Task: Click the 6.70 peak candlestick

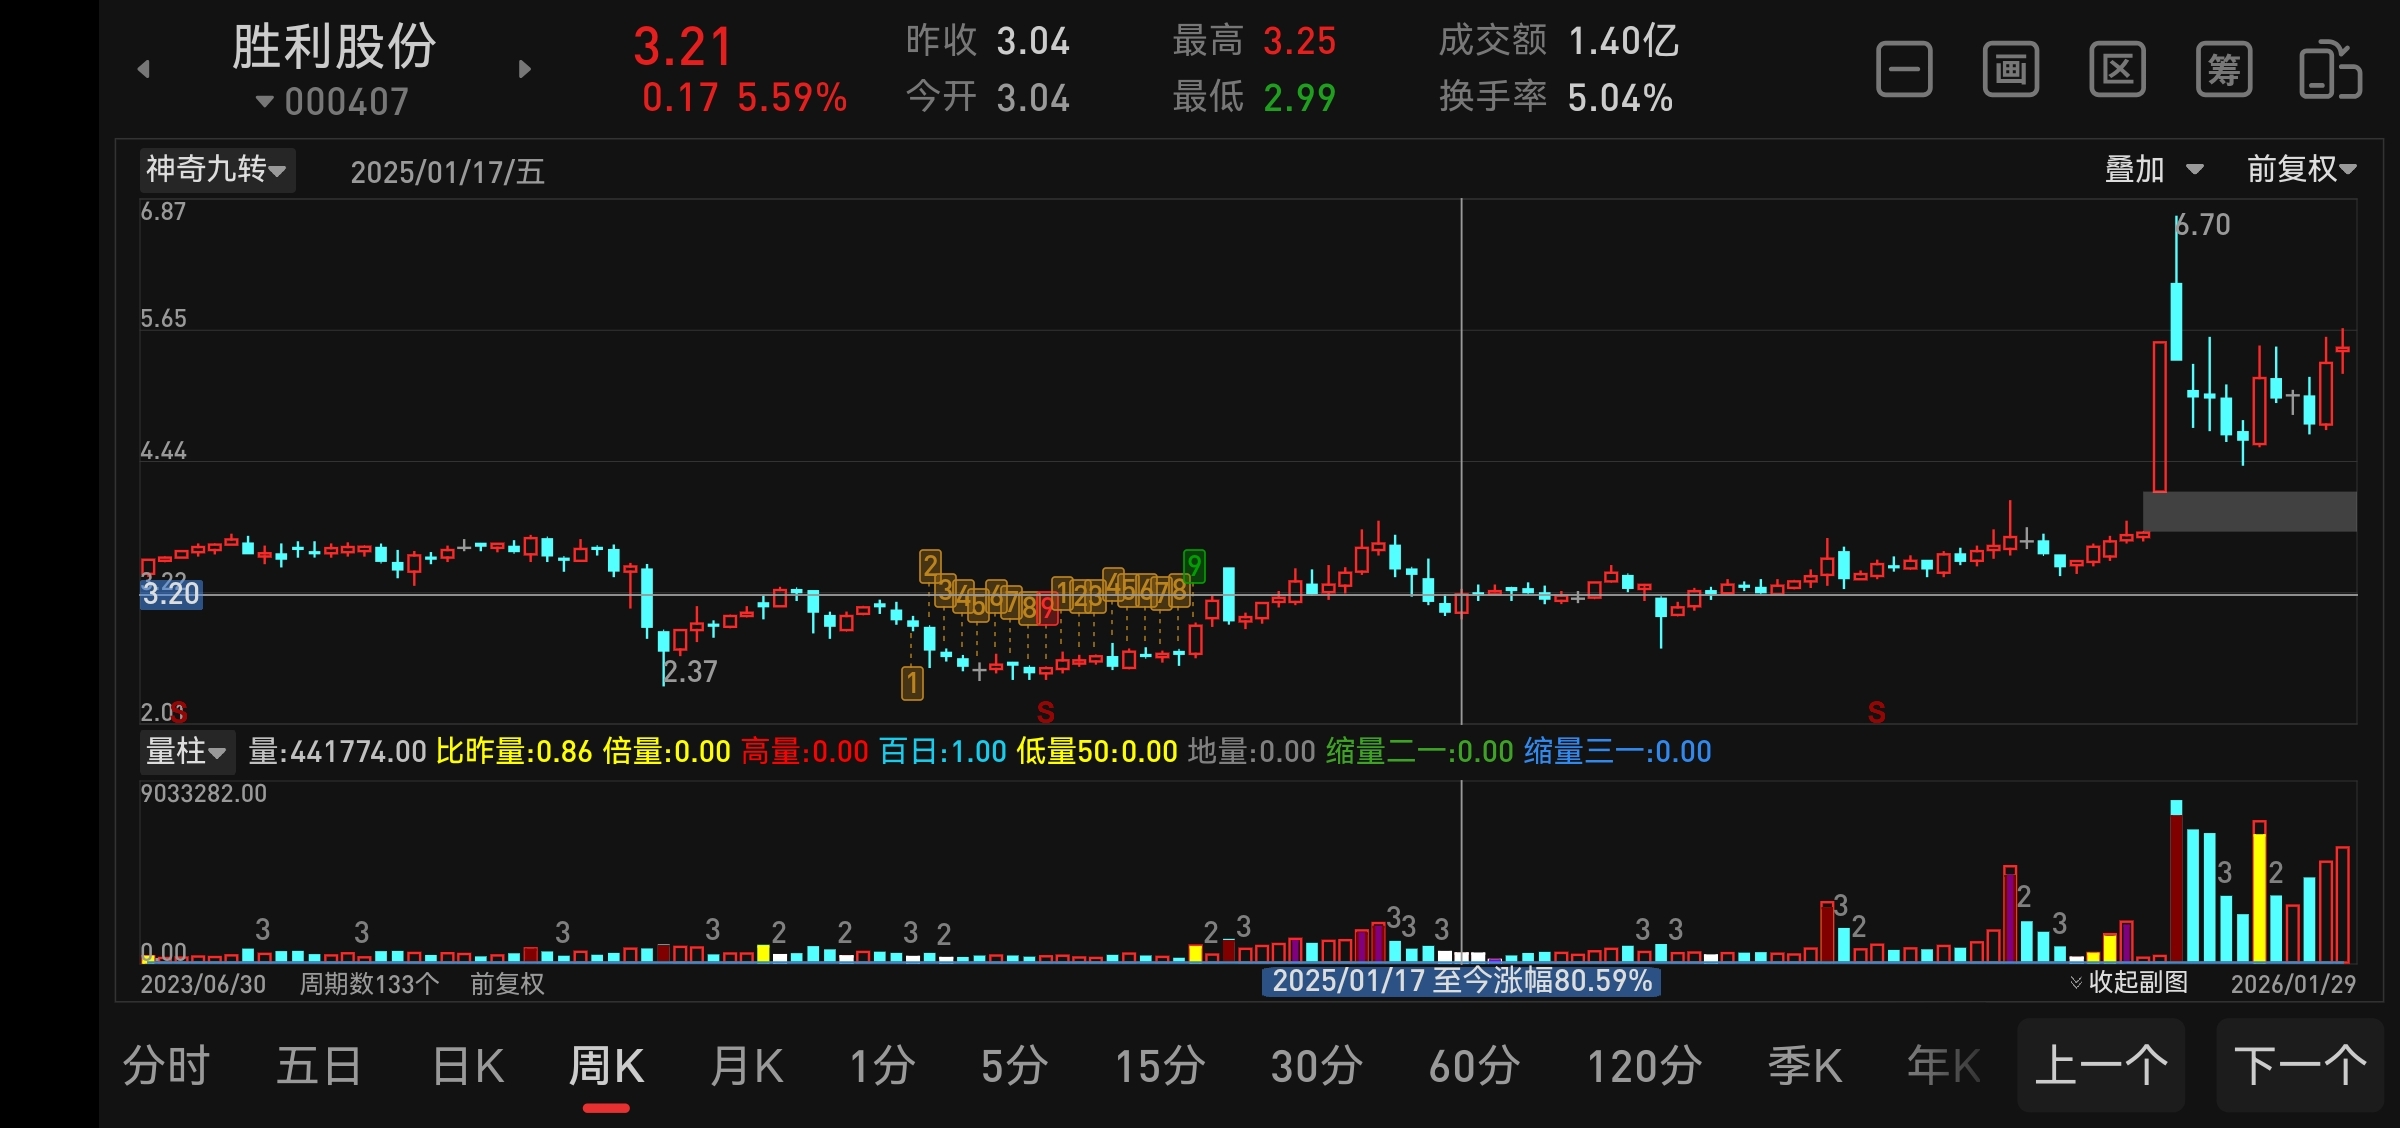Action: (x=2176, y=320)
